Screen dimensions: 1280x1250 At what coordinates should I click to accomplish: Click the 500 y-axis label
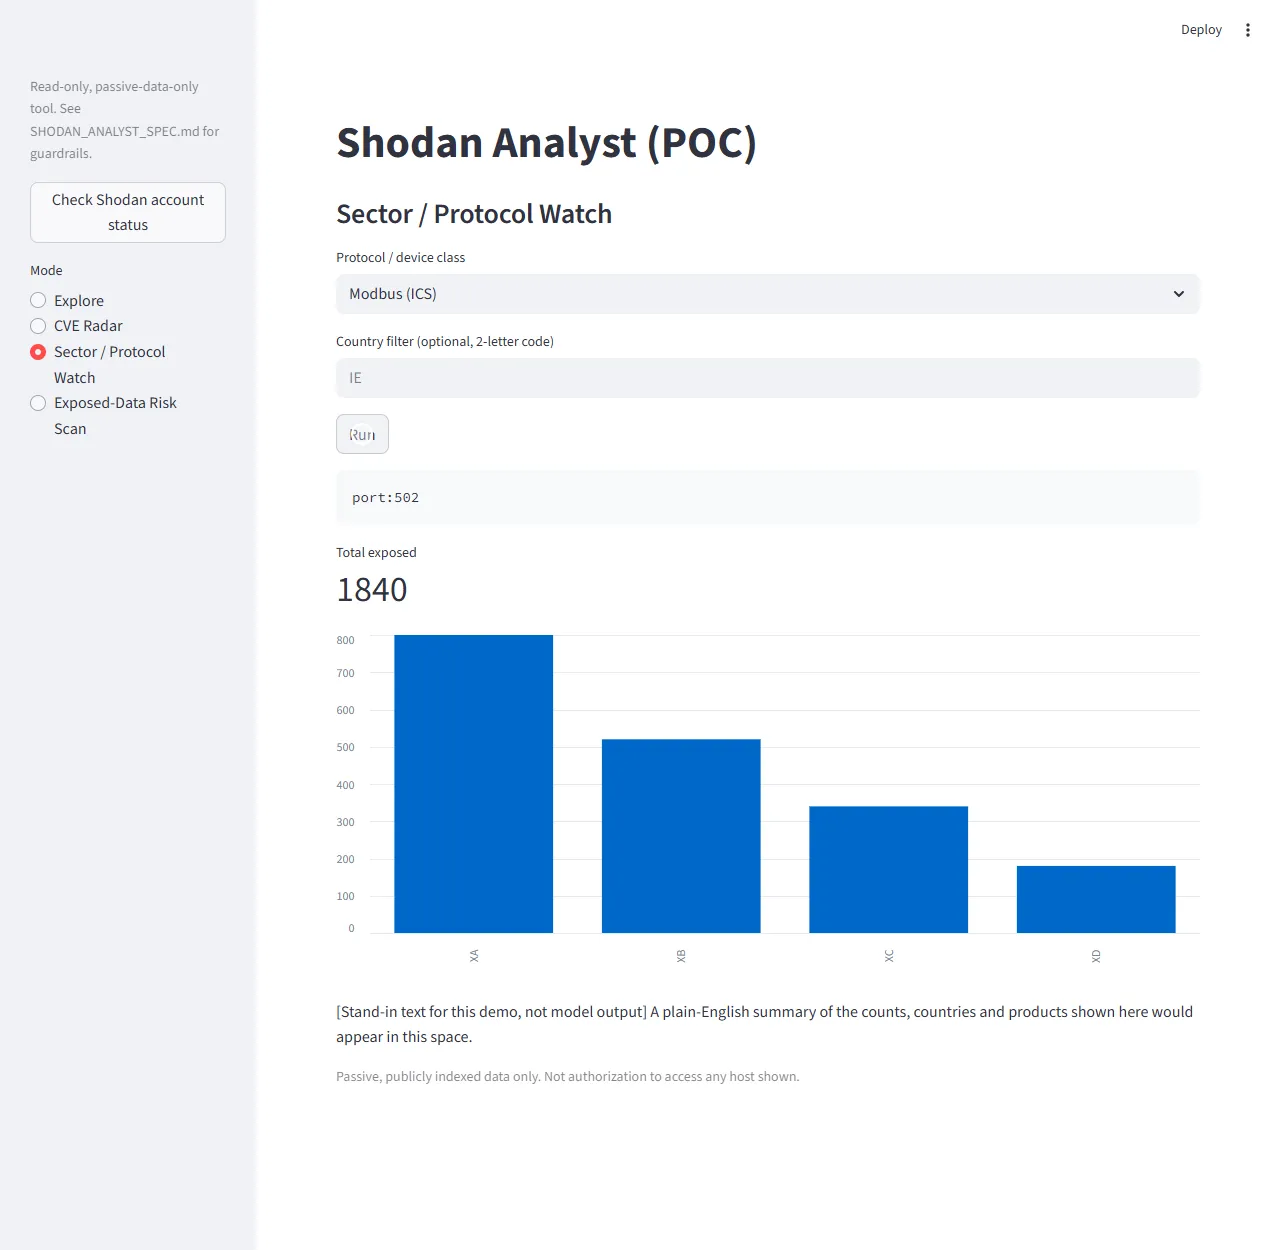tap(345, 747)
